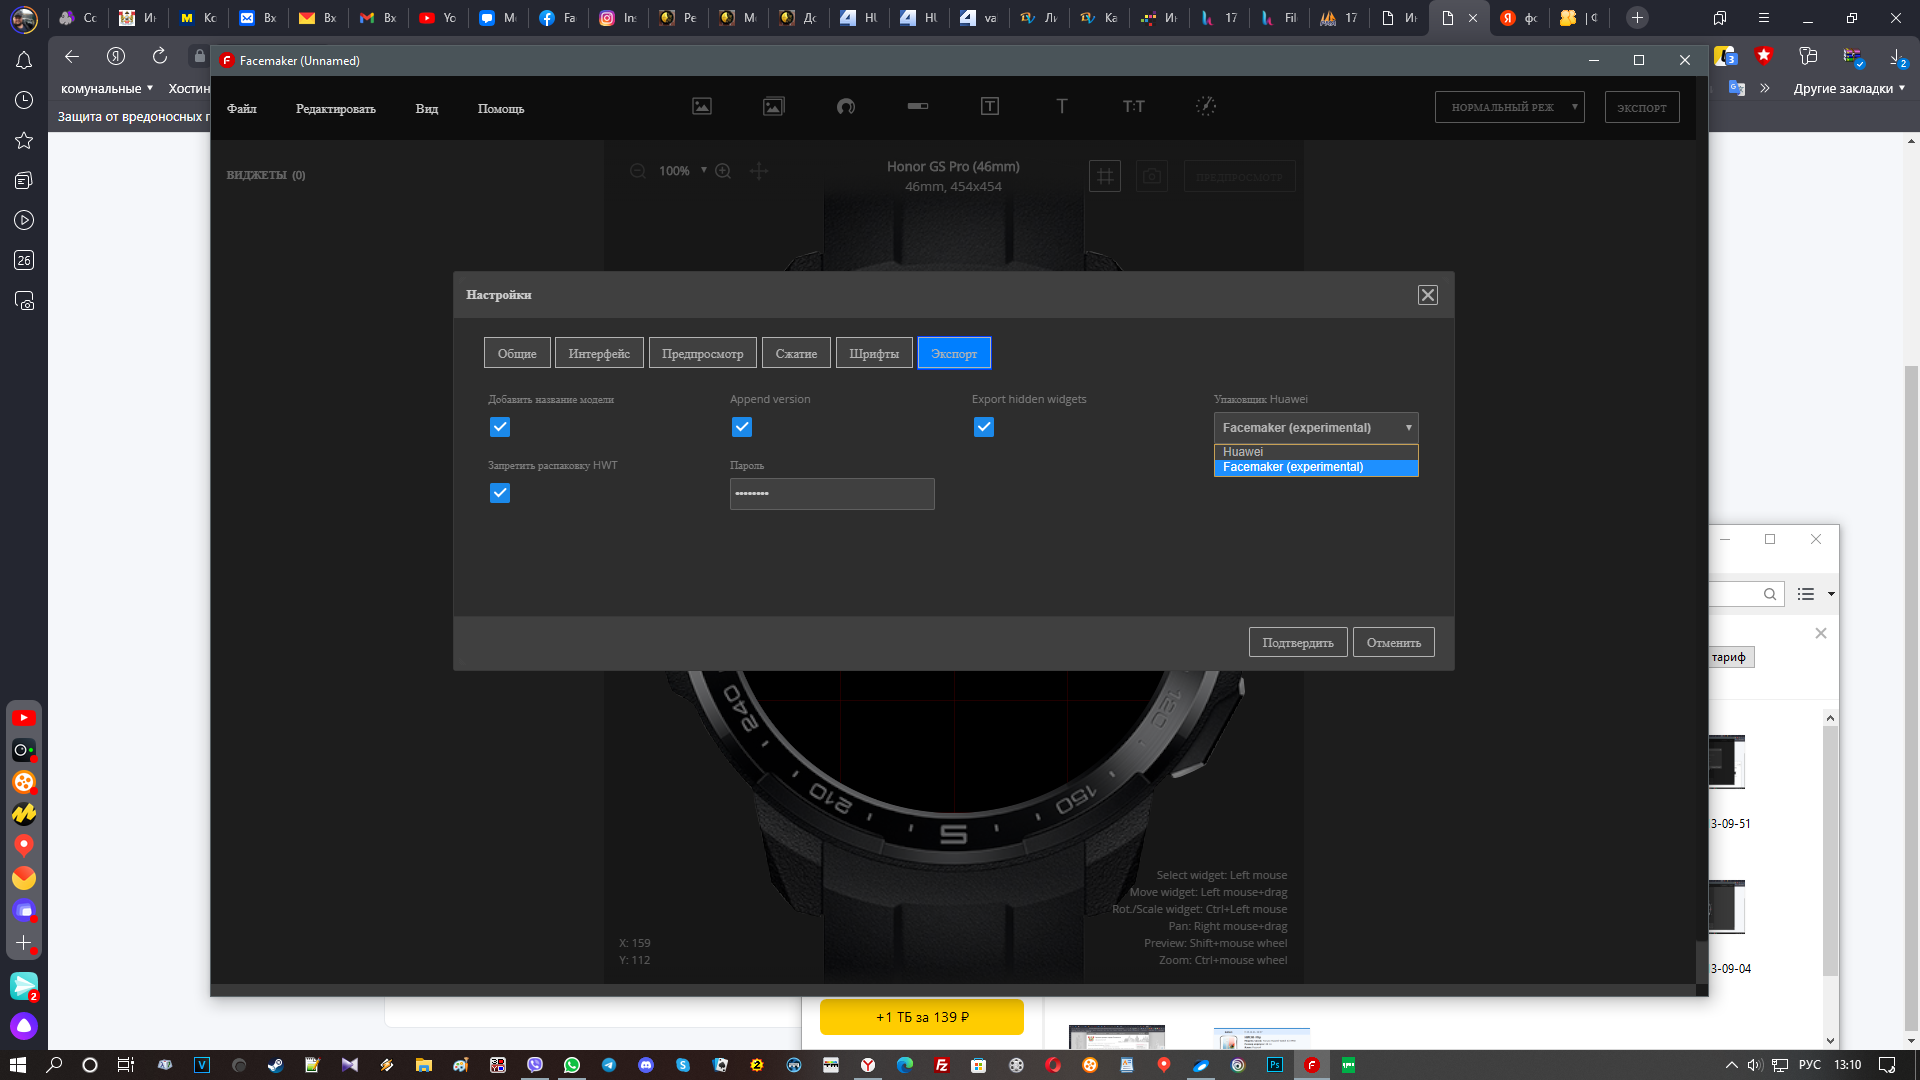The image size is (1920, 1080).
Task: Toggle 'Запретить распаковку HWT' checkbox
Action: coord(500,493)
